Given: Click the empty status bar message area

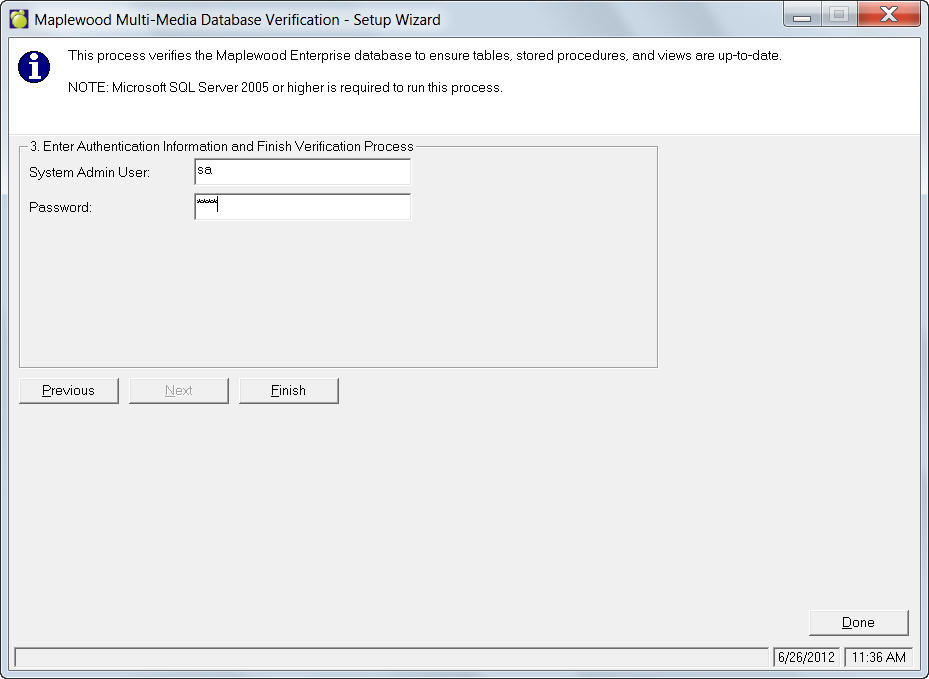Looking at the screenshot, I should click(390, 657).
